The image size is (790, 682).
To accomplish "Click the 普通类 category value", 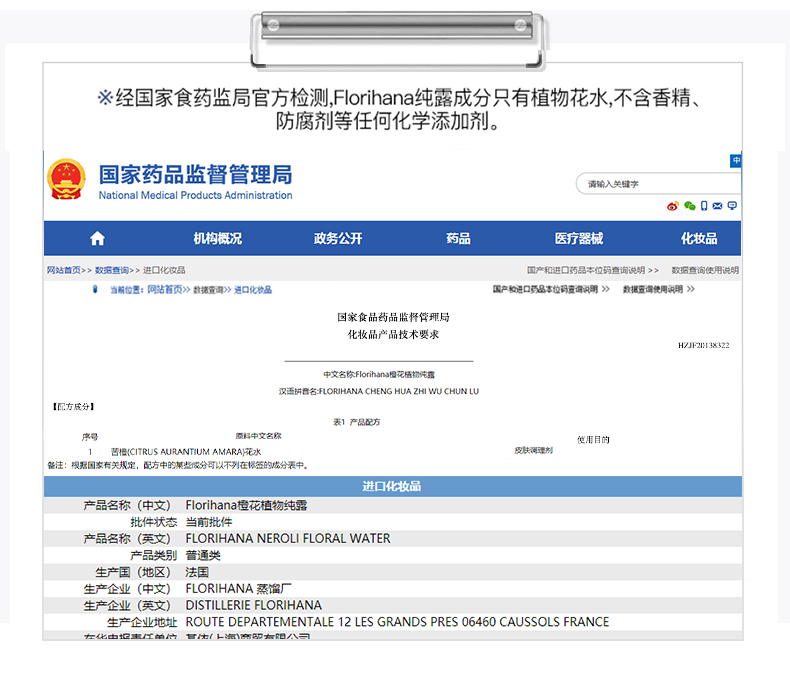I will tap(203, 556).
